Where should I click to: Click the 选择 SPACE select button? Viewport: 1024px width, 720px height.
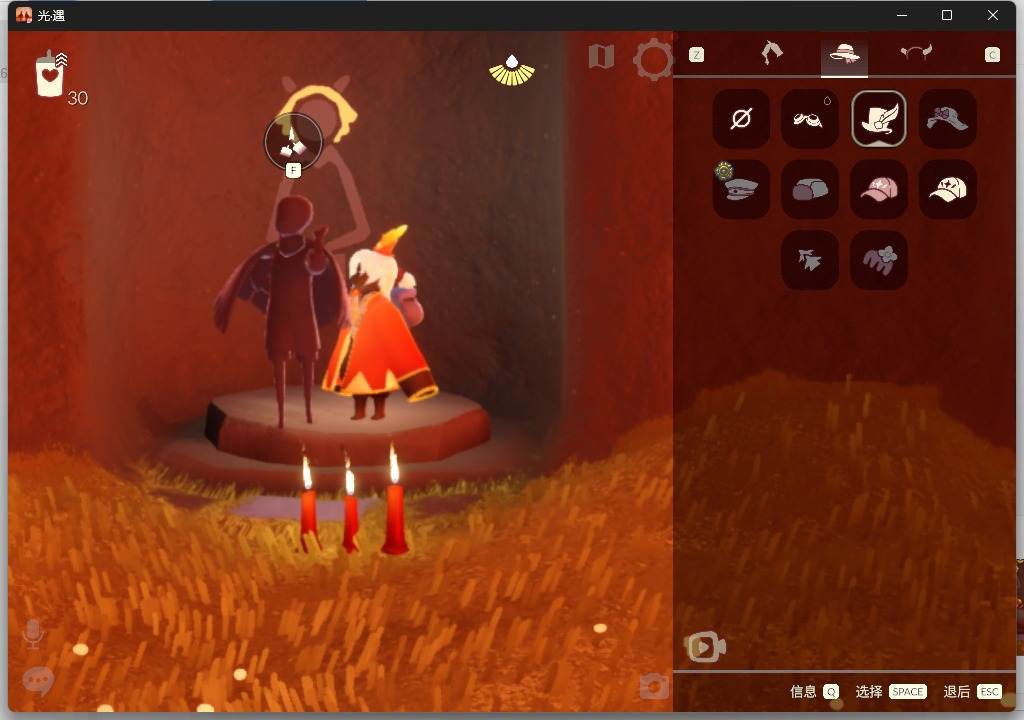pyautogui.click(x=891, y=691)
